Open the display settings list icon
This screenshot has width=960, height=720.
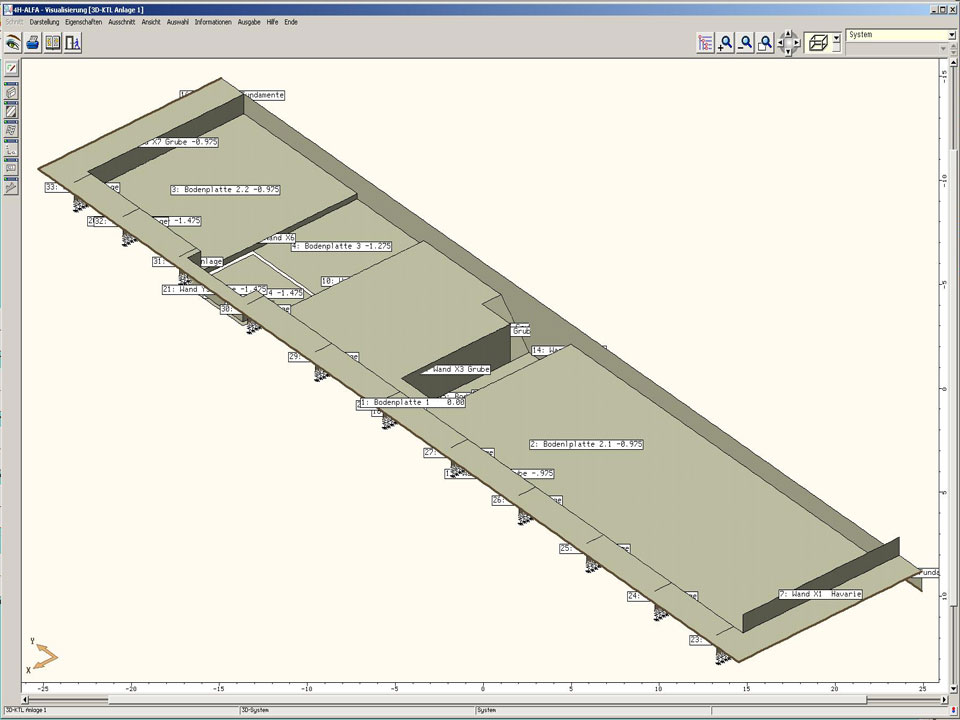point(705,43)
